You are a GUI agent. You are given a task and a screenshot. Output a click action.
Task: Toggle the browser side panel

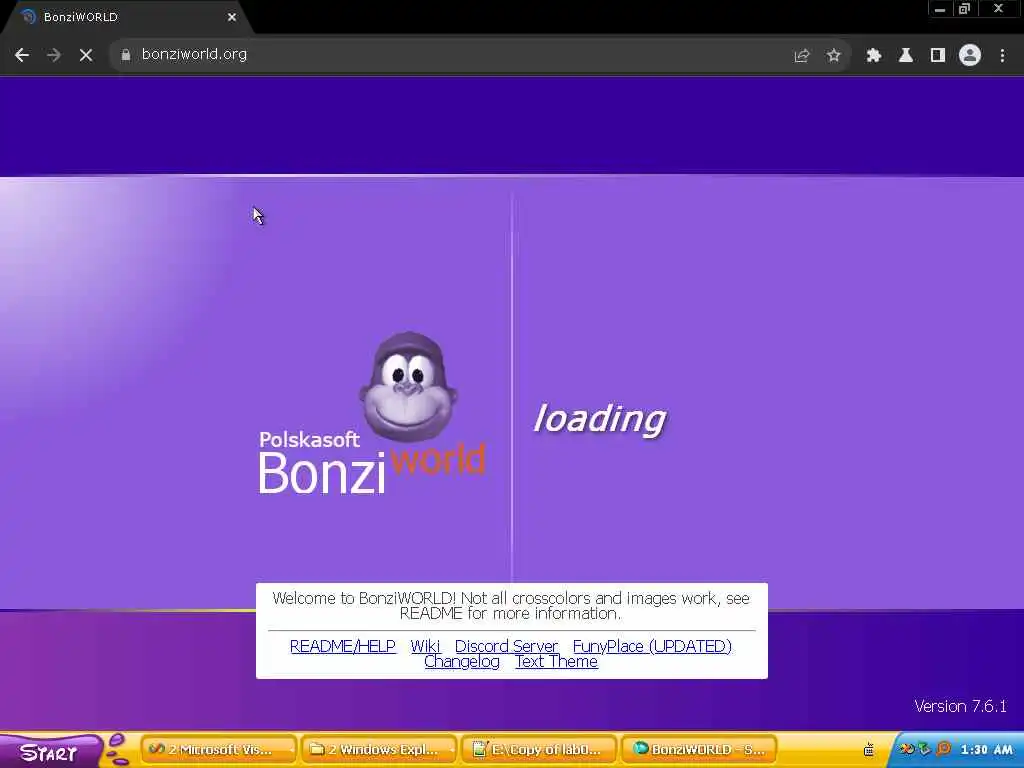(938, 56)
